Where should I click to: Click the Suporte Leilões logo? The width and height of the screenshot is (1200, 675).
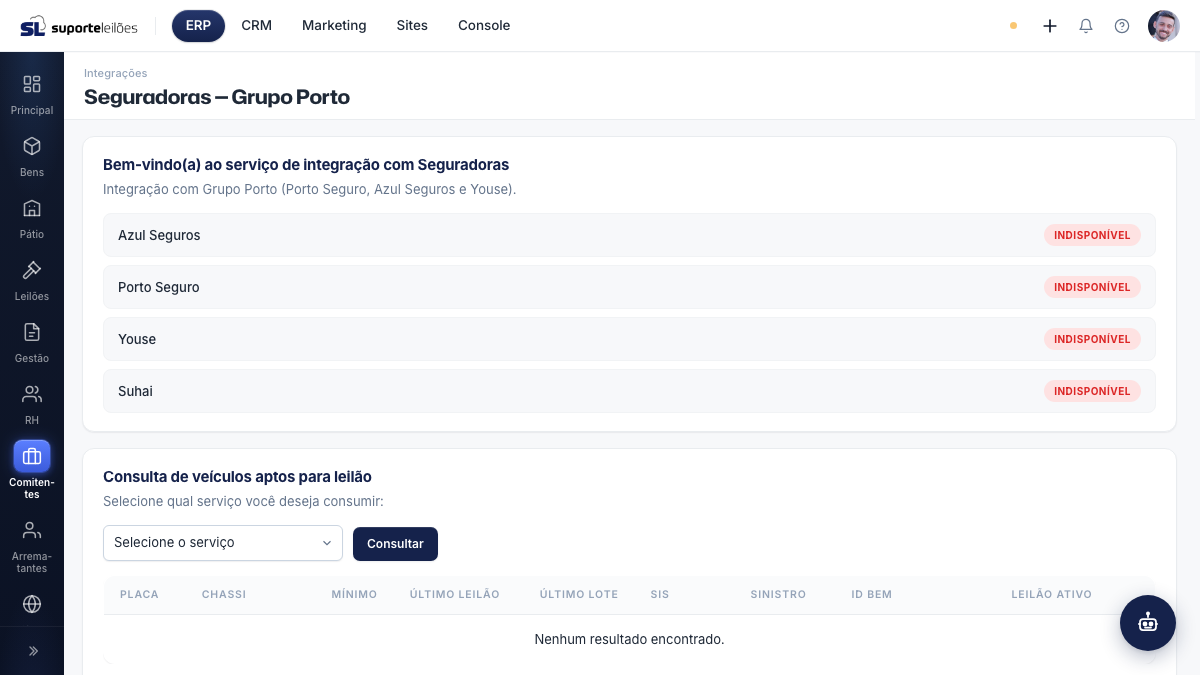coord(79,26)
